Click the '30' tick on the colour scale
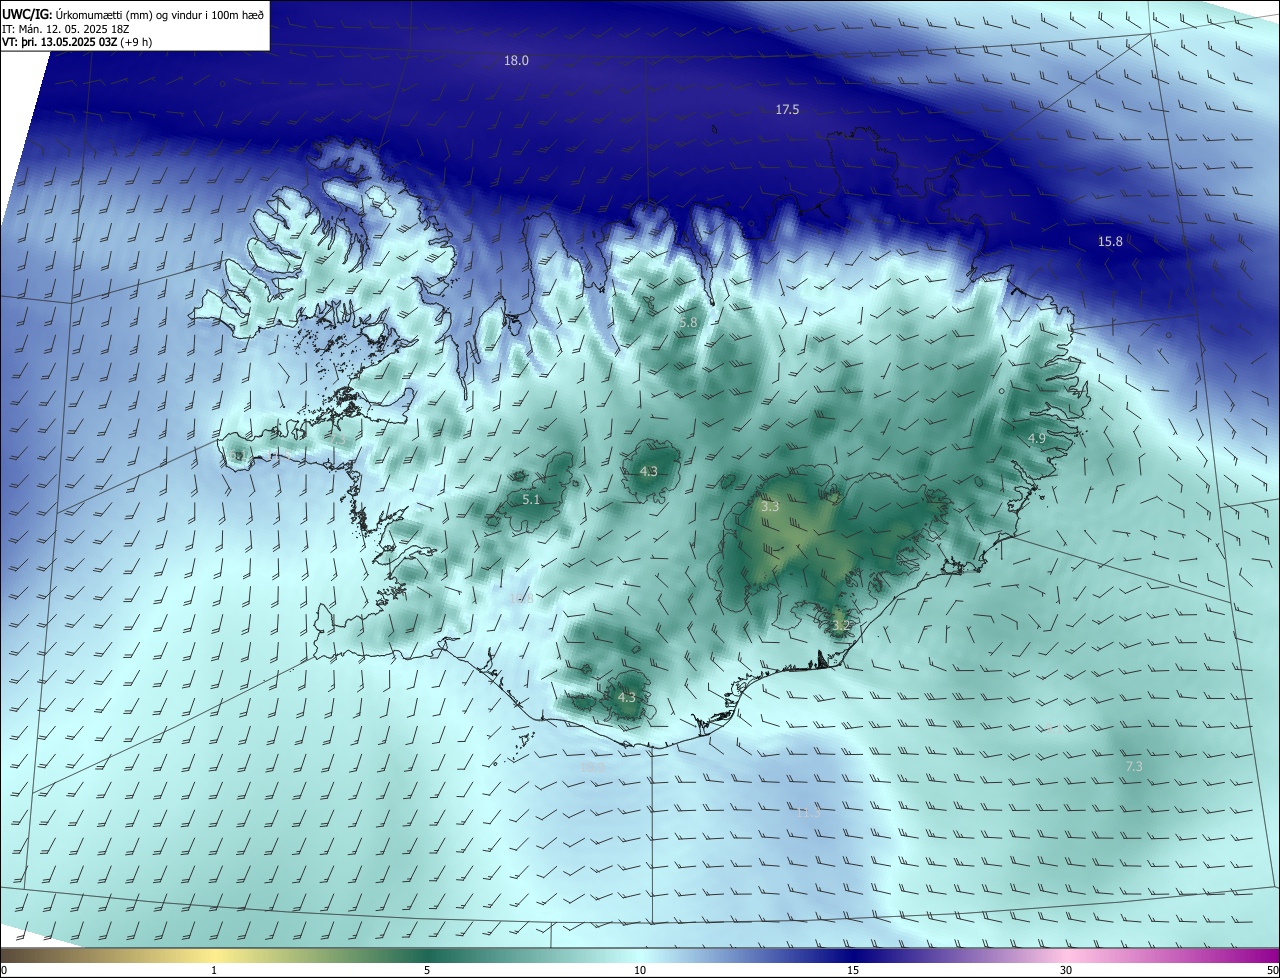Screen dimensions: 1280x978 [1066, 970]
